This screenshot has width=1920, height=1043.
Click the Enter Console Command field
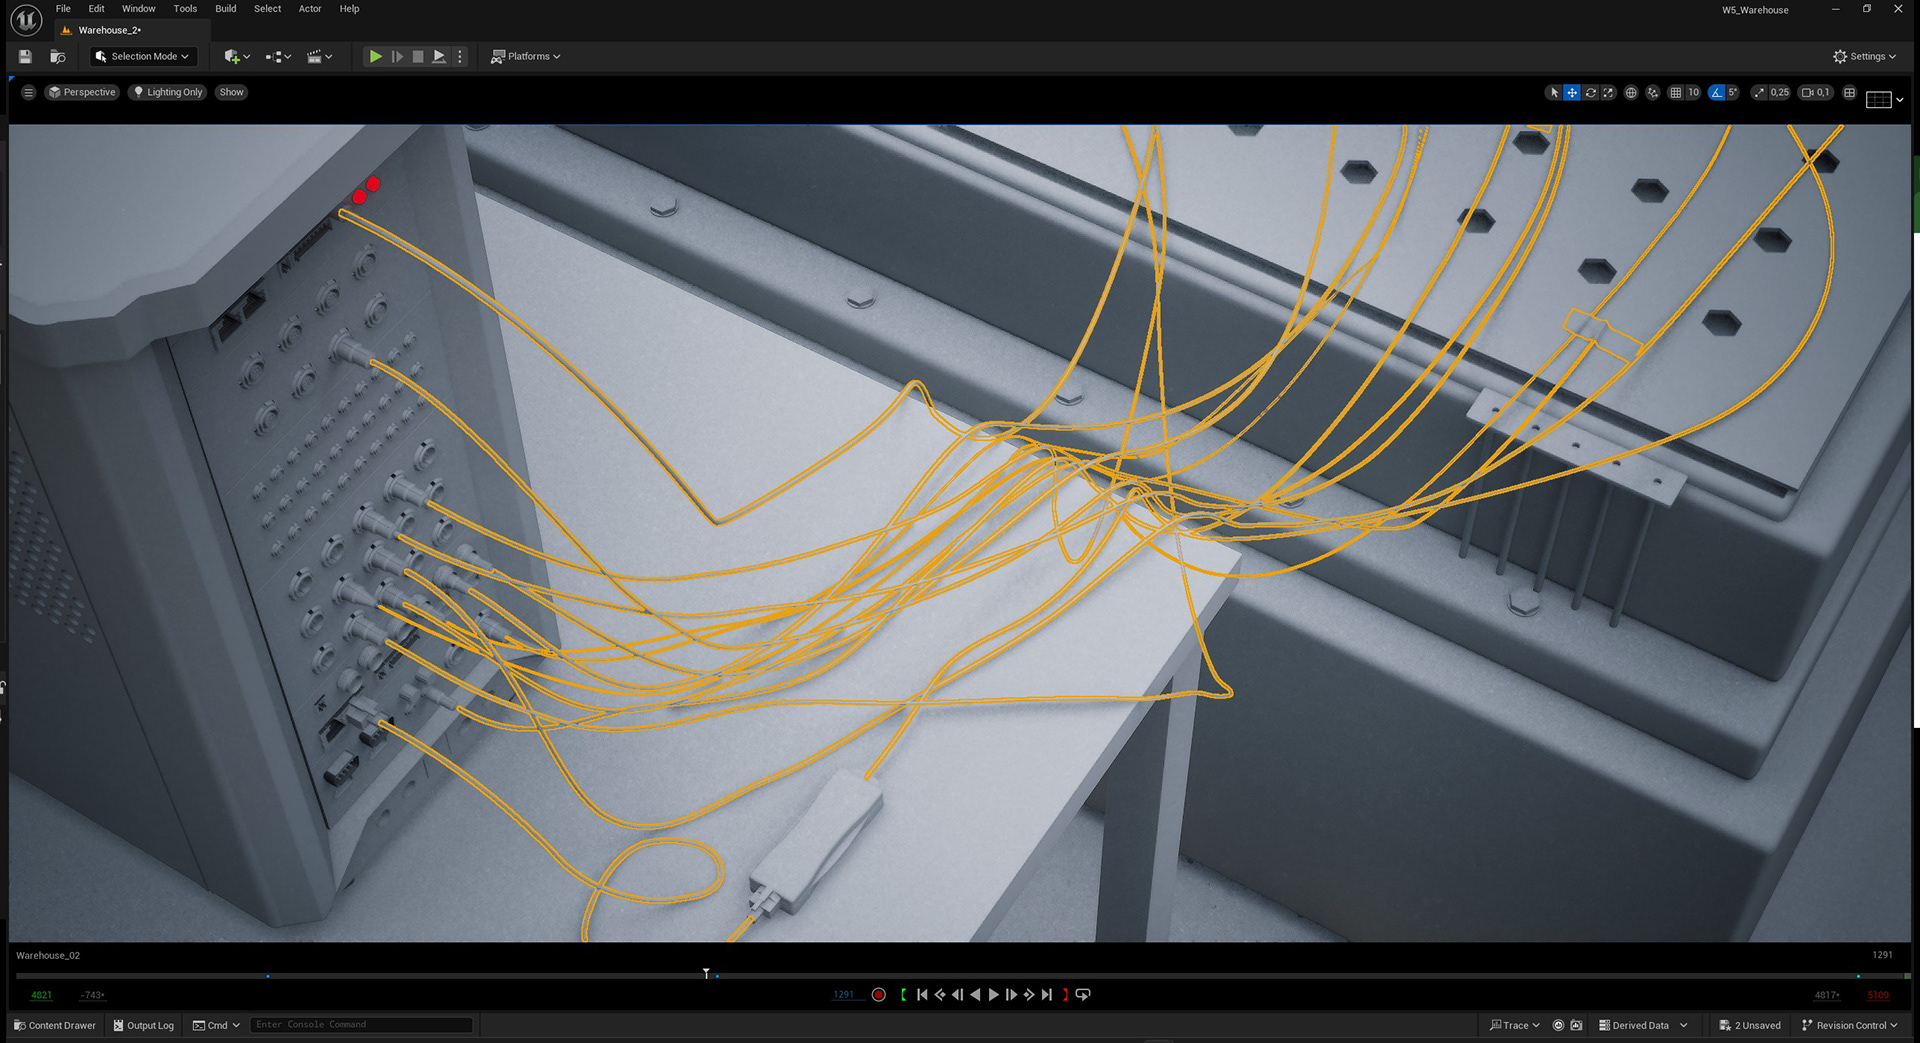[361, 1025]
